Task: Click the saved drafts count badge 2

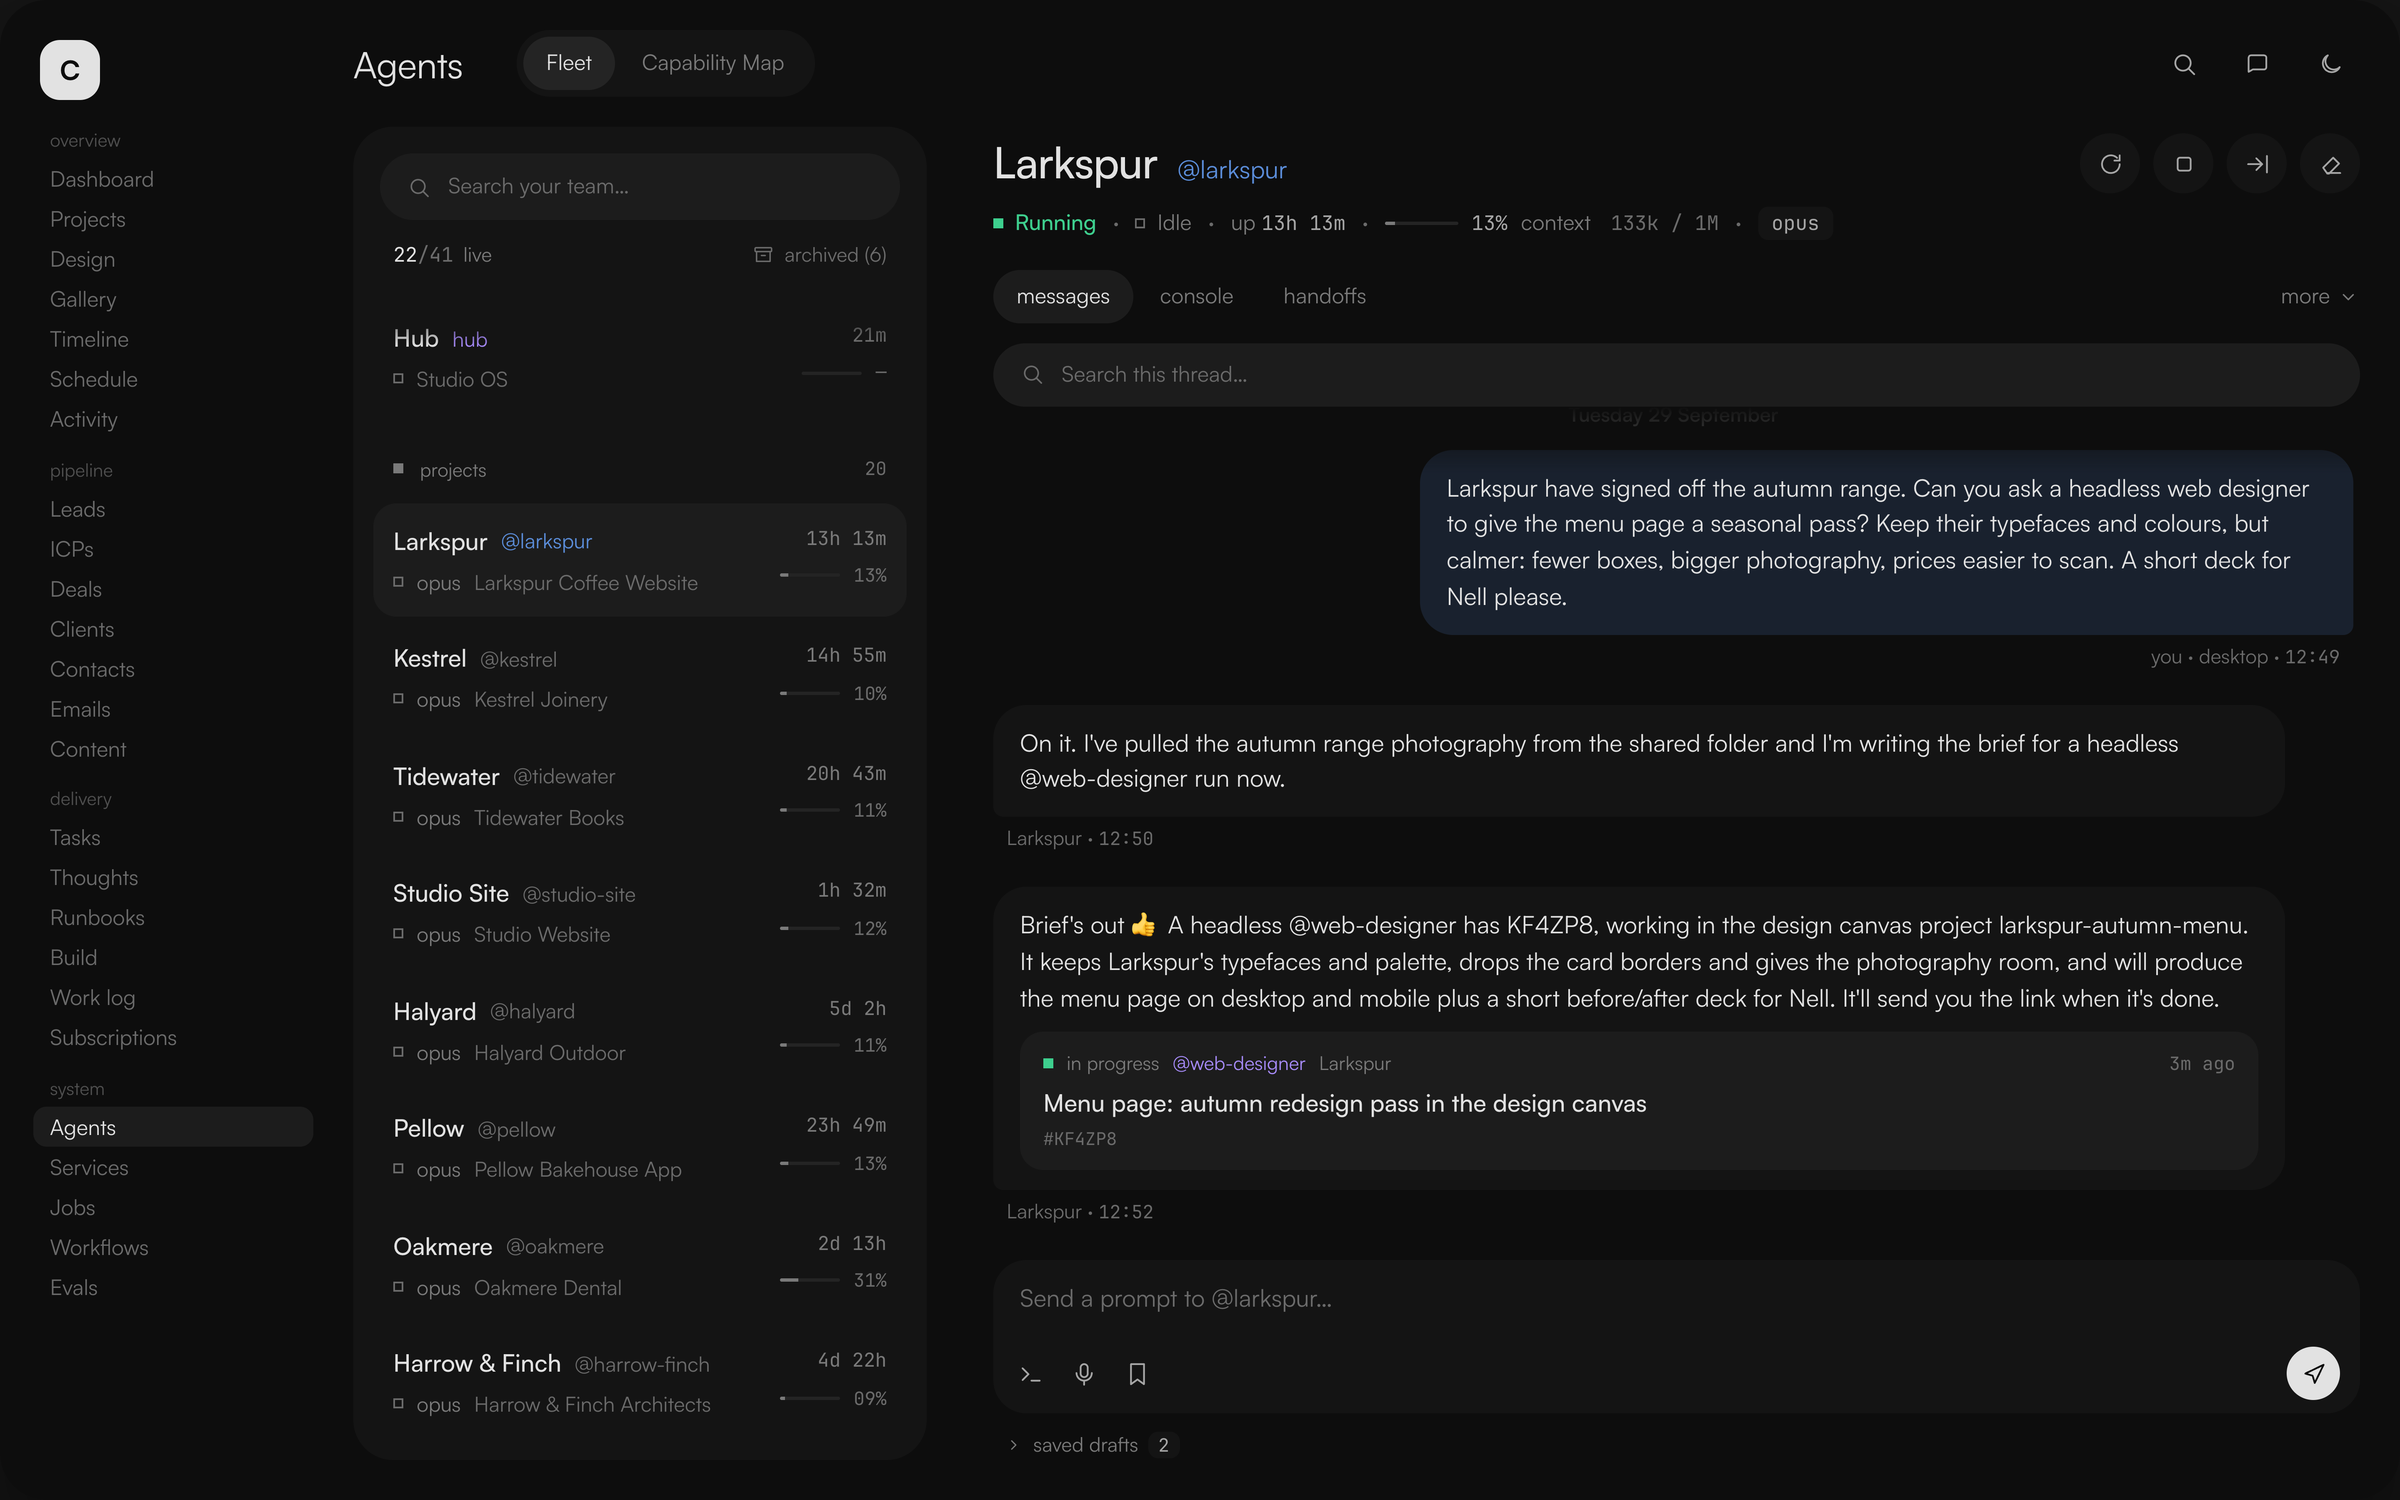Action: click(1163, 1445)
